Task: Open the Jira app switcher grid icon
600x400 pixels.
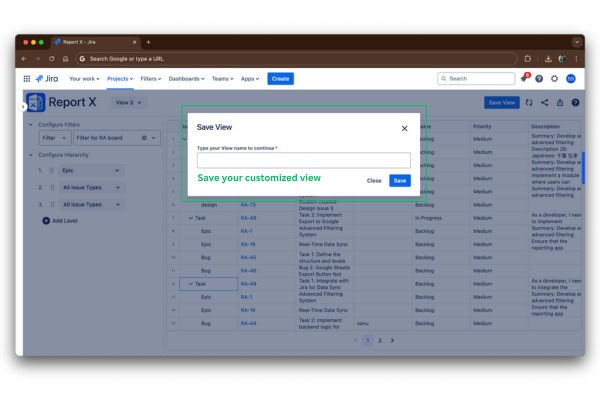Action: [27, 79]
